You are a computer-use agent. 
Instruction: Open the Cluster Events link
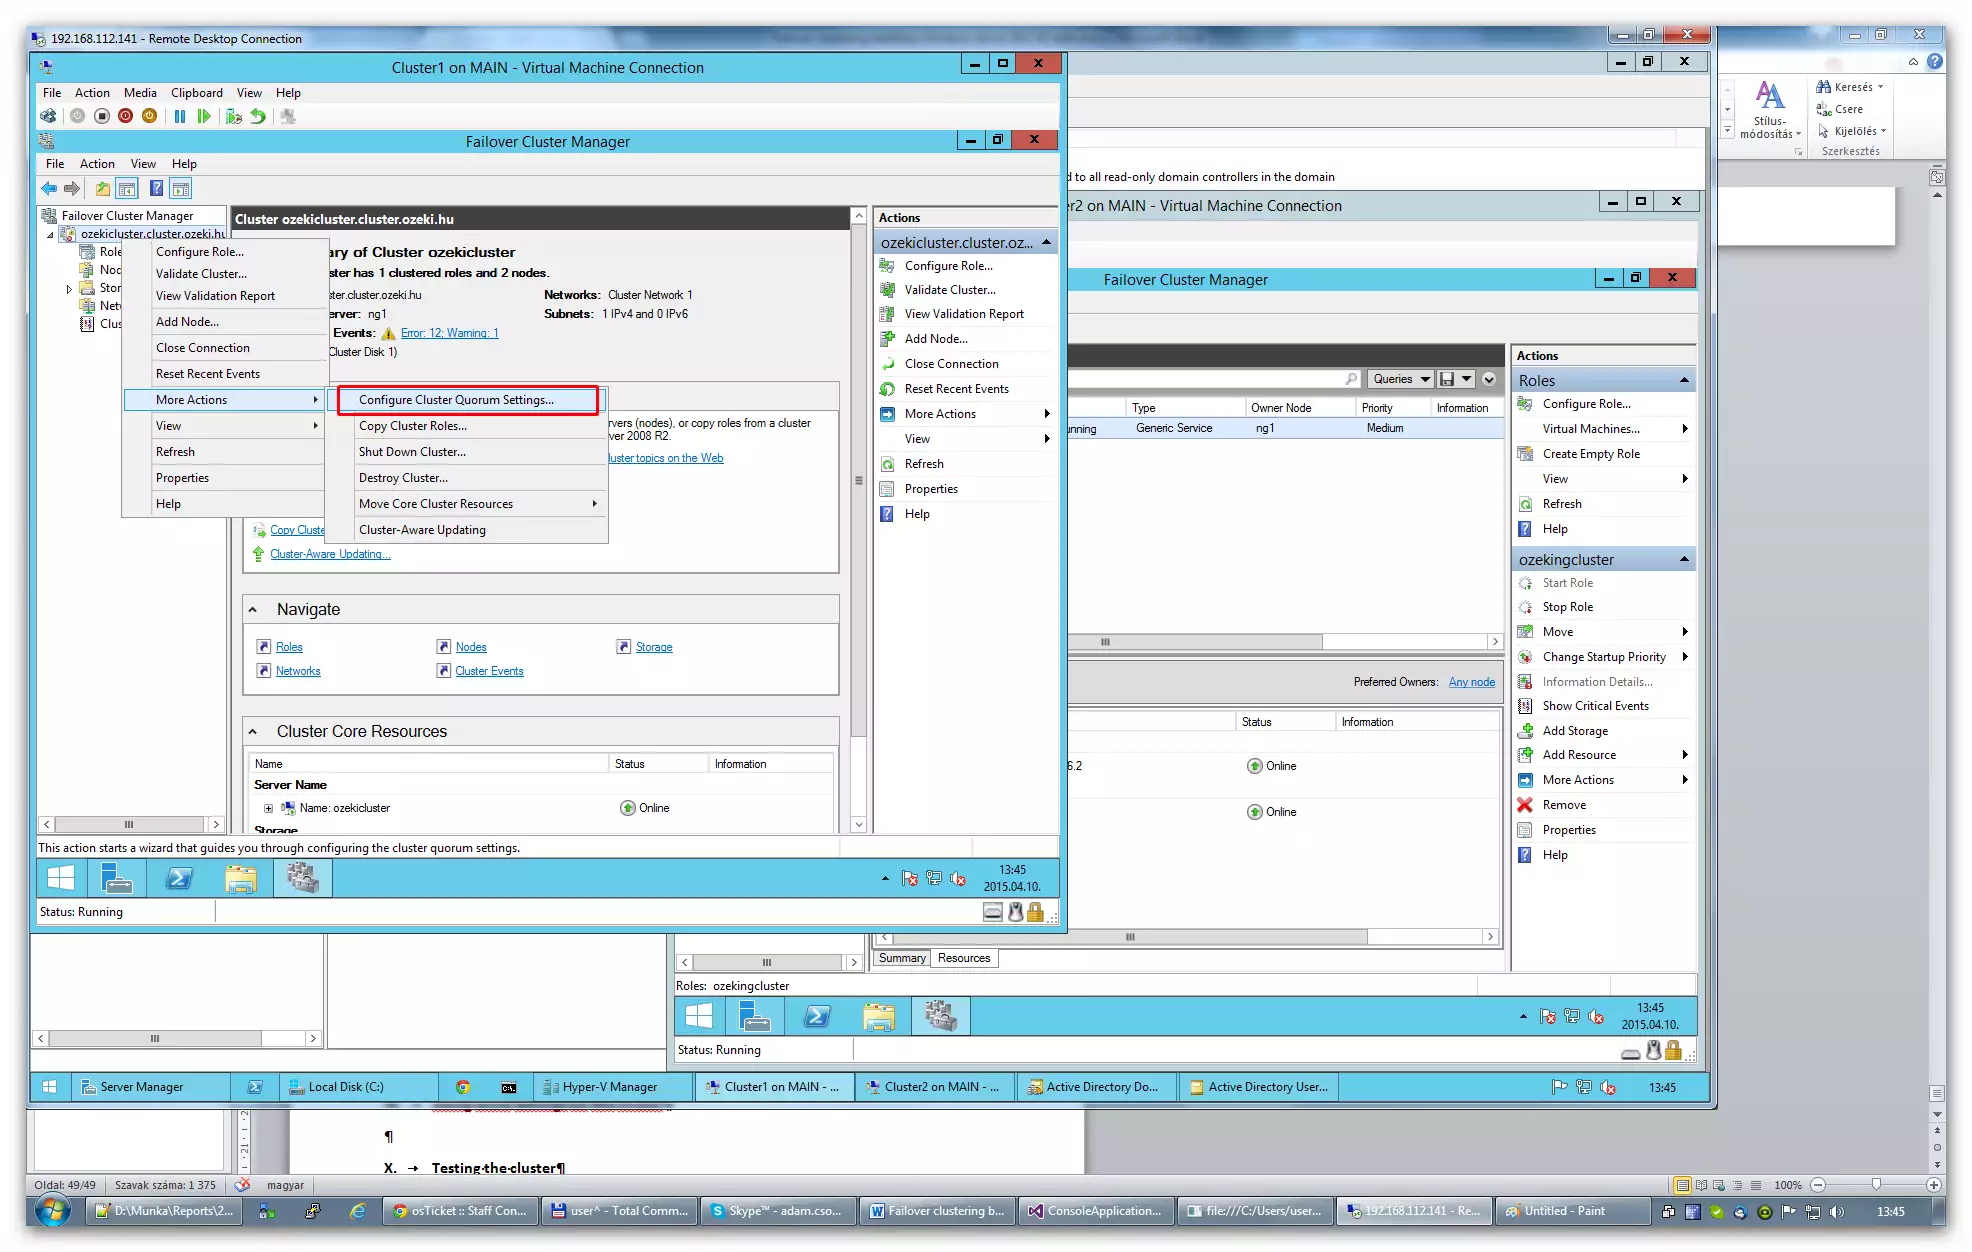489,671
